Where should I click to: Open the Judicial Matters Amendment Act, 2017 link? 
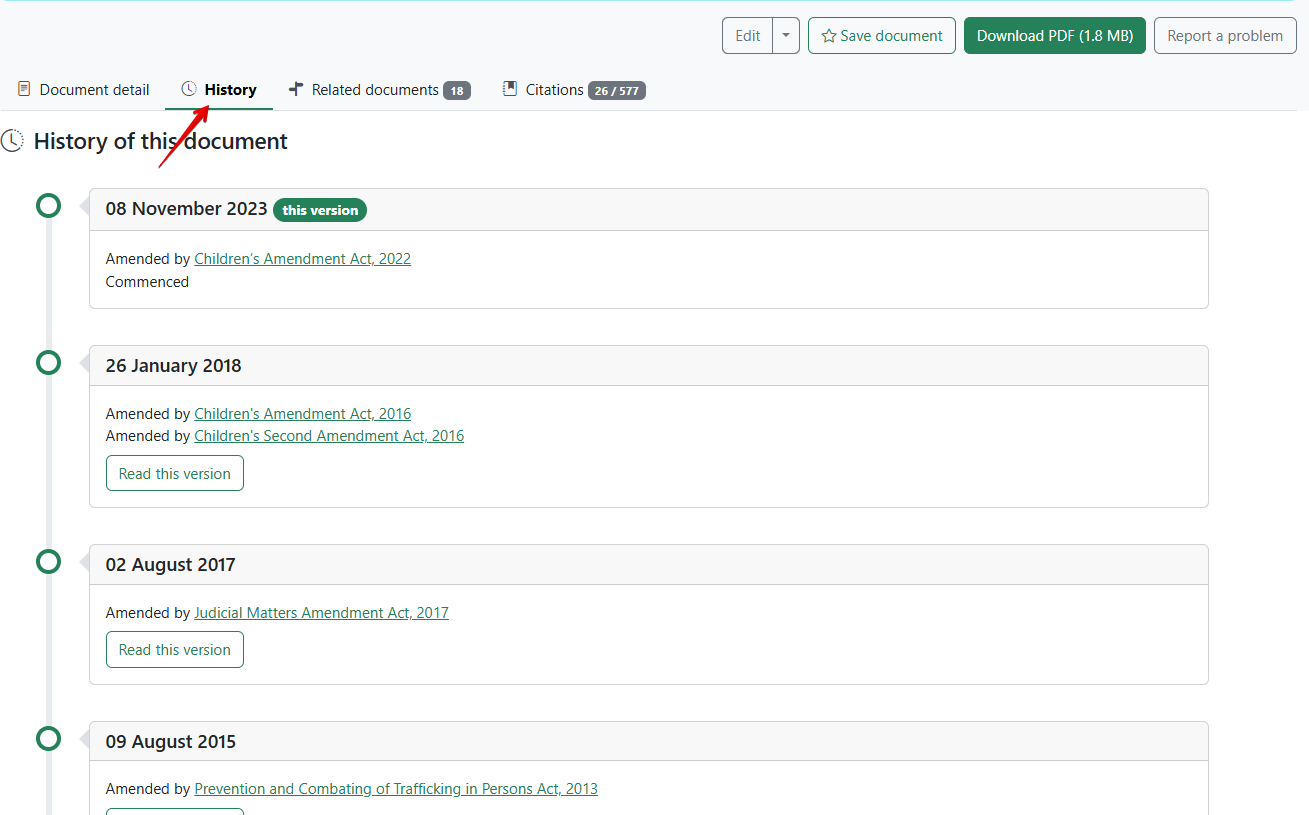click(x=321, y=613)
